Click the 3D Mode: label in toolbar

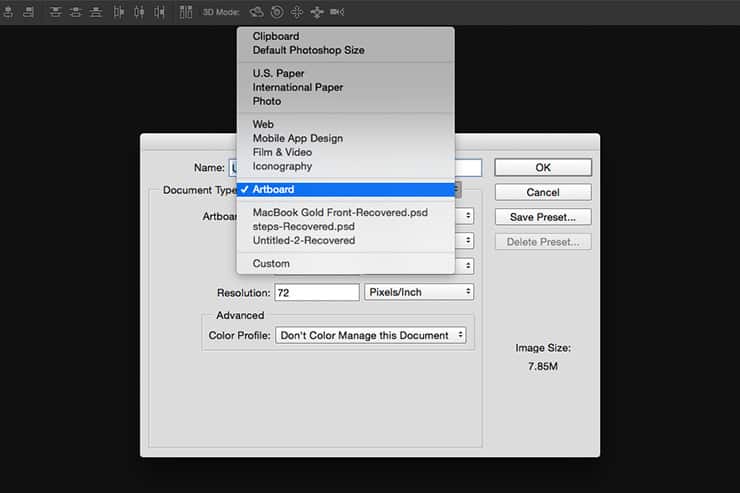(221, 12)
